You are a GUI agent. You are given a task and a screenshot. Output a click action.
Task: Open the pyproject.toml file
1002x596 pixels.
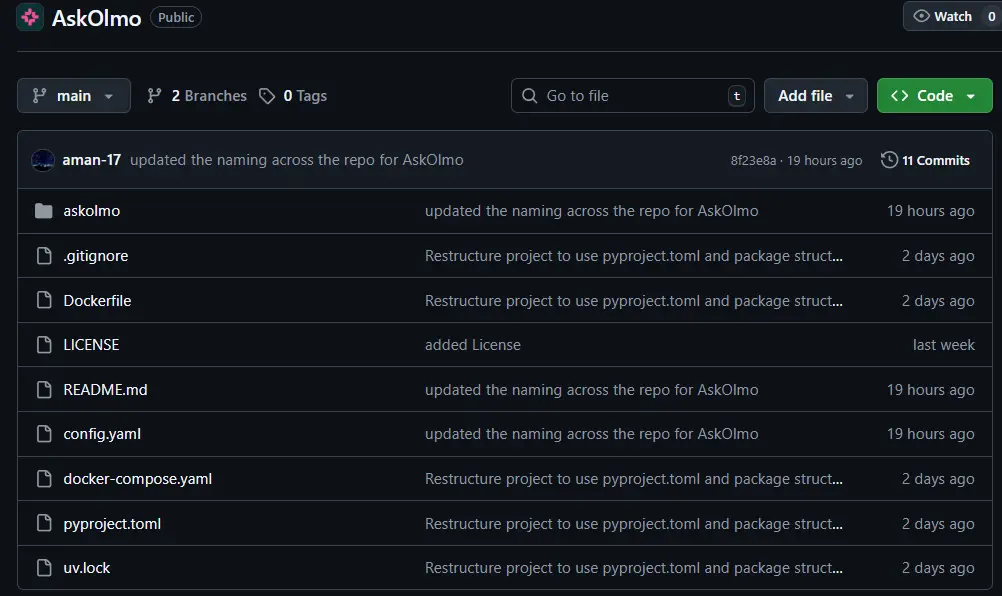click(112, 524)
